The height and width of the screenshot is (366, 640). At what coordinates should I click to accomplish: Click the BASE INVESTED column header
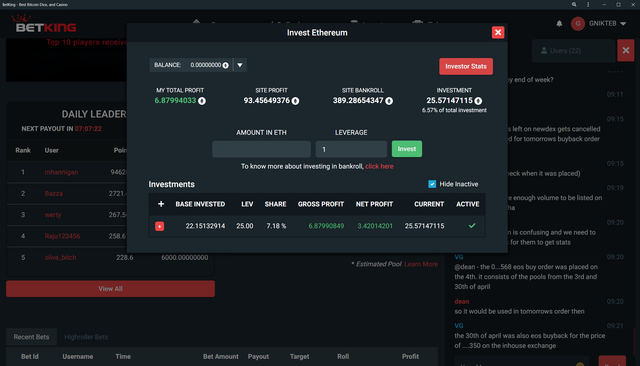[200, 204]
